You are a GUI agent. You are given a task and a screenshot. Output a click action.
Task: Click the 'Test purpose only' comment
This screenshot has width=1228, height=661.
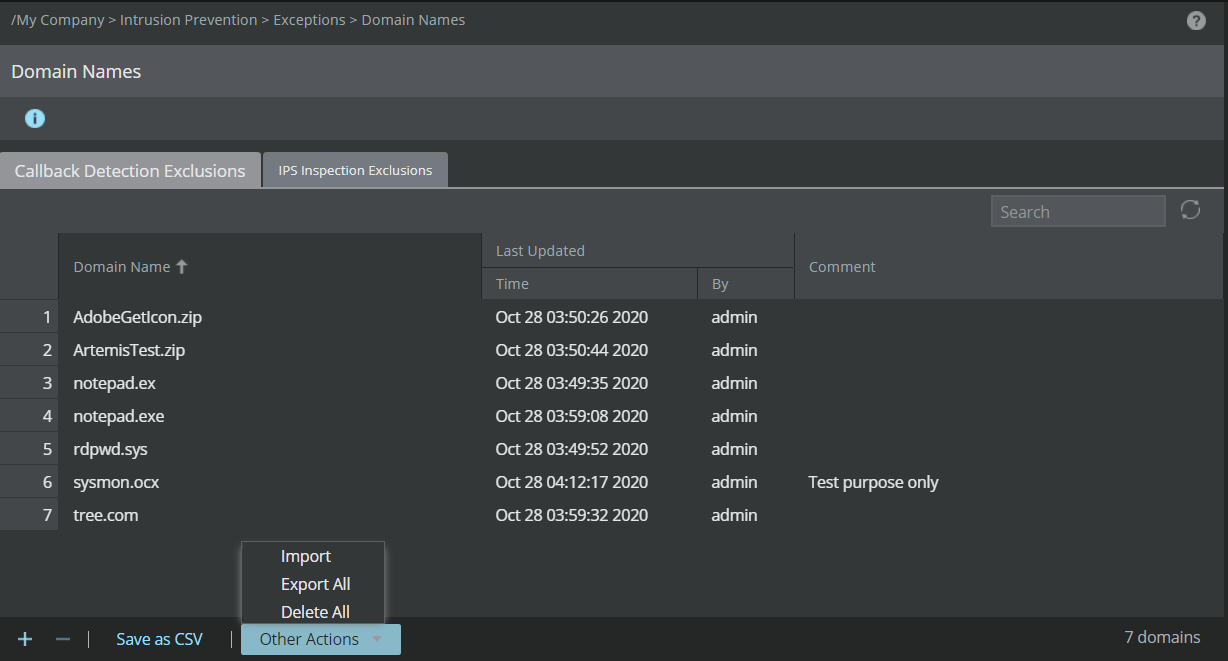873,482
